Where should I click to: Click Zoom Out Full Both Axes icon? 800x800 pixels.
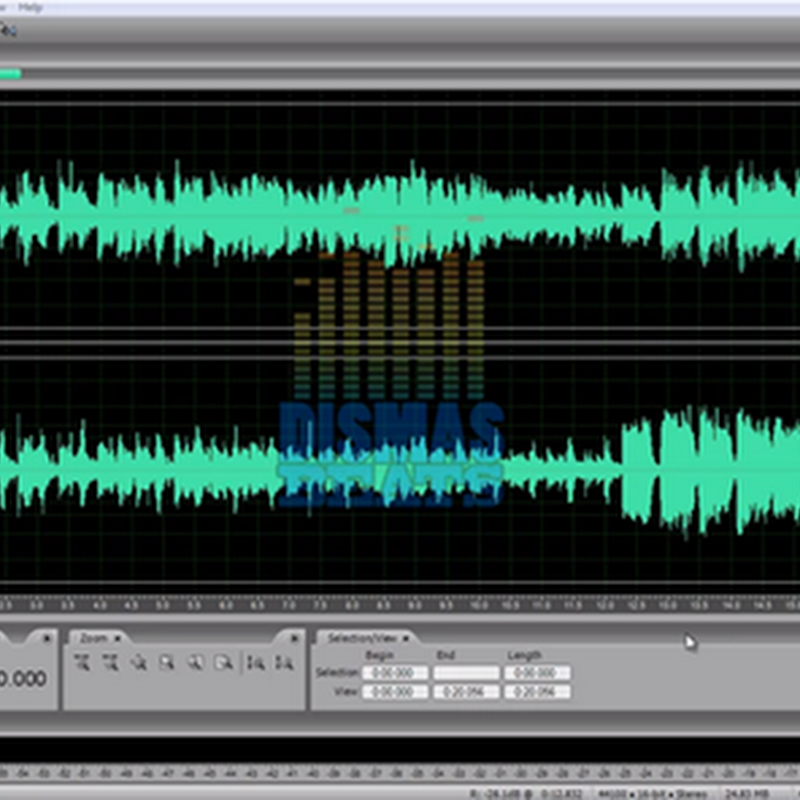pos(139,661)
